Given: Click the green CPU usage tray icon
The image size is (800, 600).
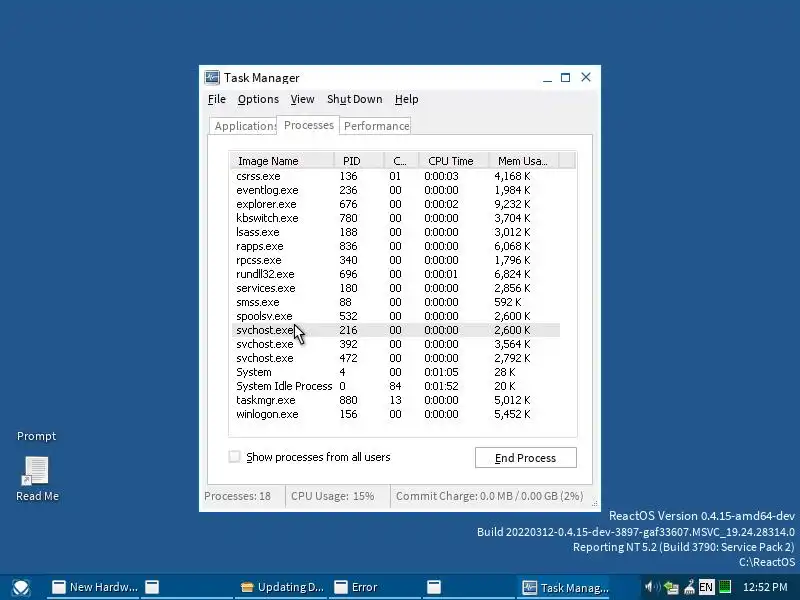Looking at the screenshot, I should tap(724, 587).
